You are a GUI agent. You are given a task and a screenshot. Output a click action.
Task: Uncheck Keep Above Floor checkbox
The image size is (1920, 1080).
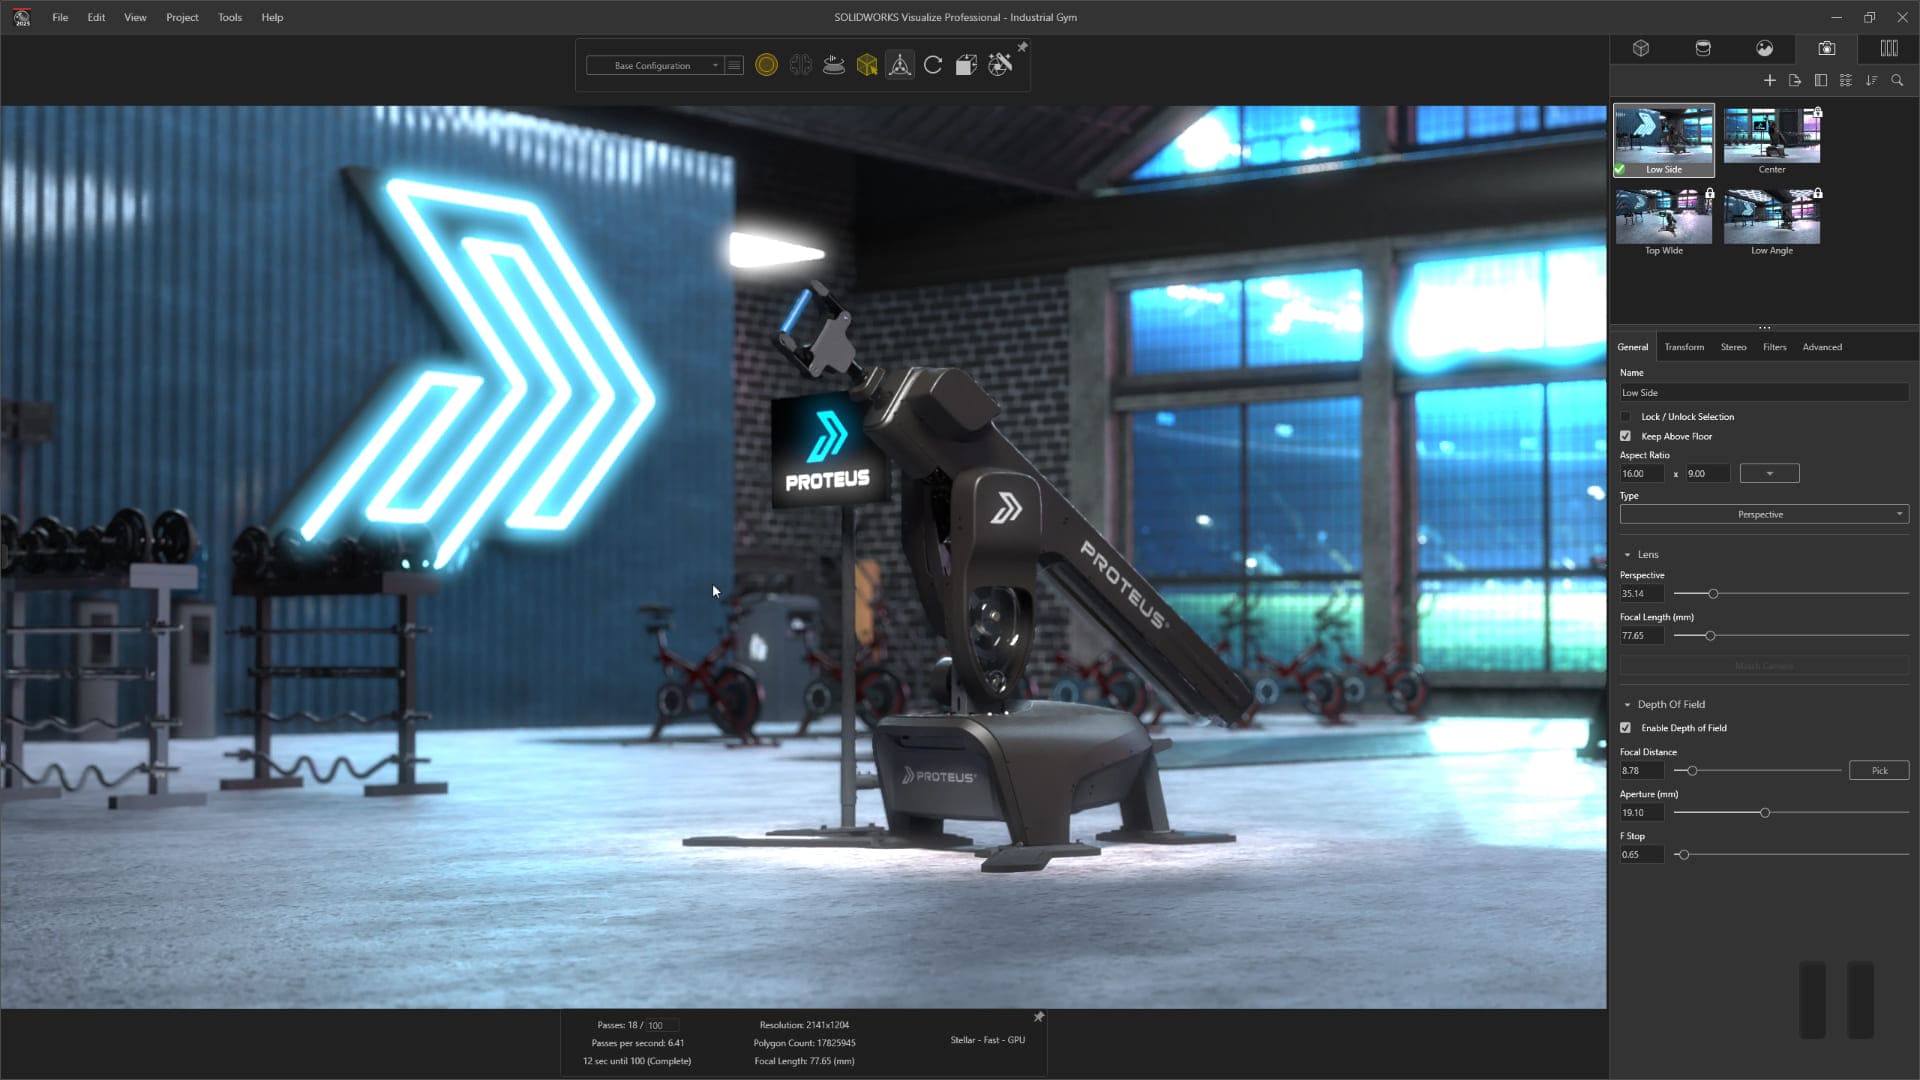point(1626,436)
